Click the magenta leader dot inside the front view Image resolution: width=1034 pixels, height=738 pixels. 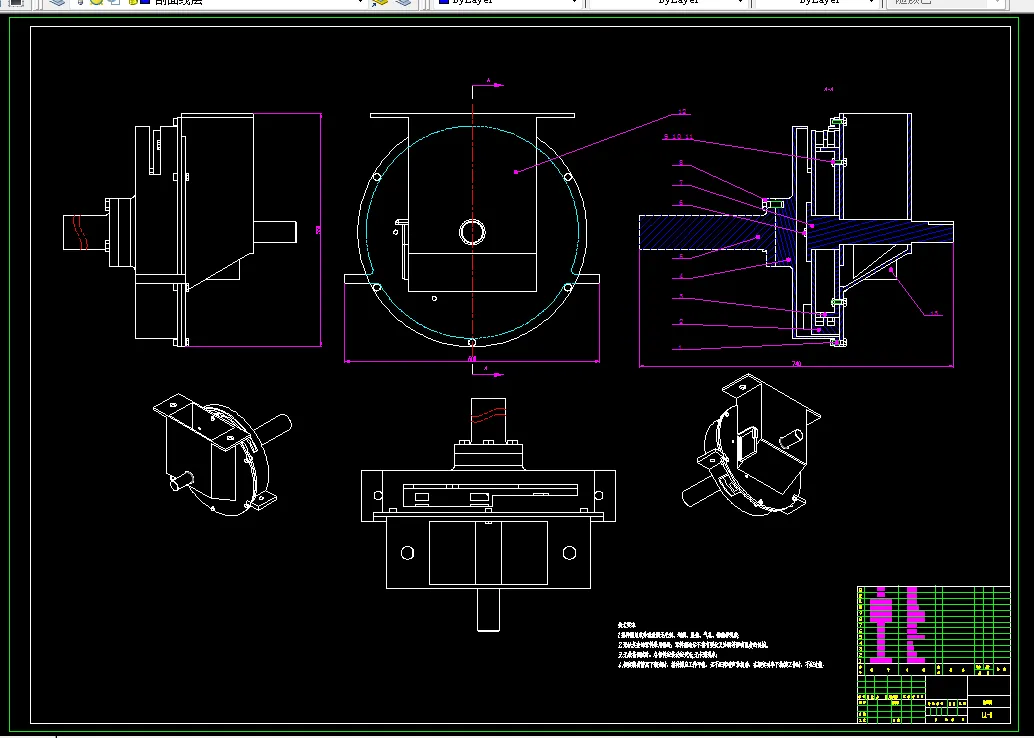coord(516,172)
